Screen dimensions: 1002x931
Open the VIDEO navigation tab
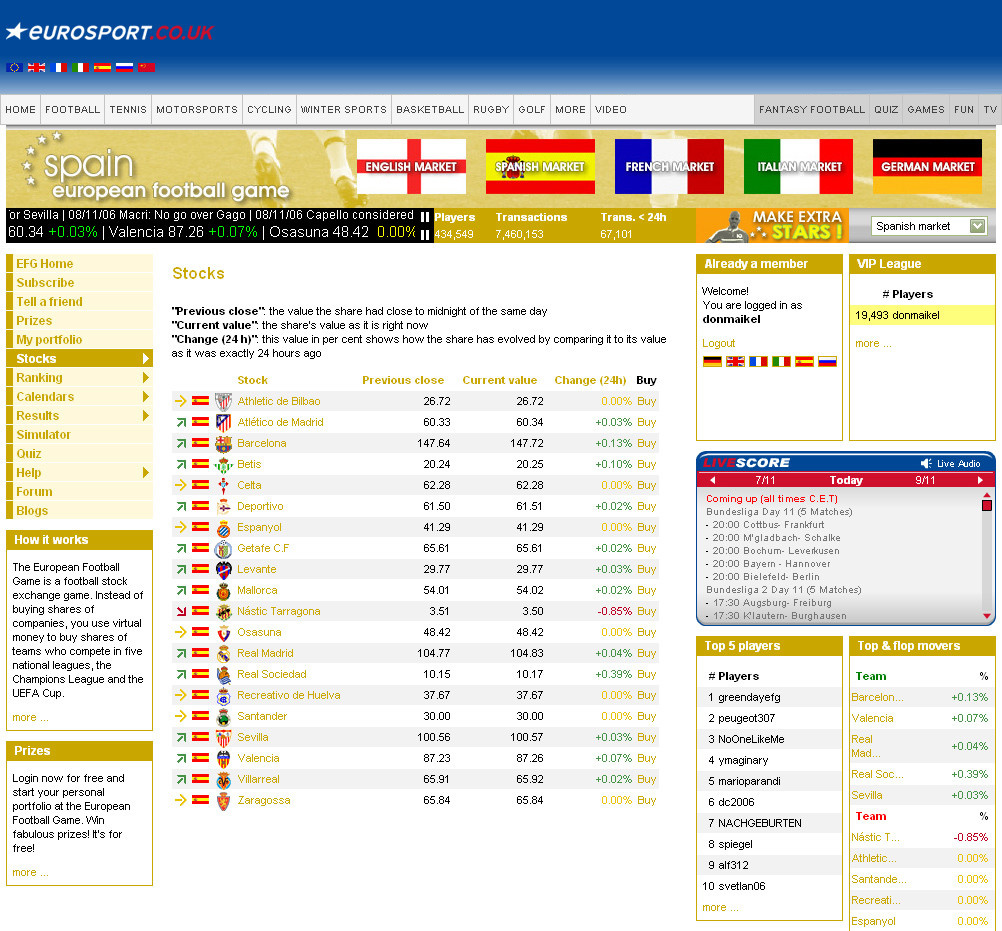click(610, 109)
